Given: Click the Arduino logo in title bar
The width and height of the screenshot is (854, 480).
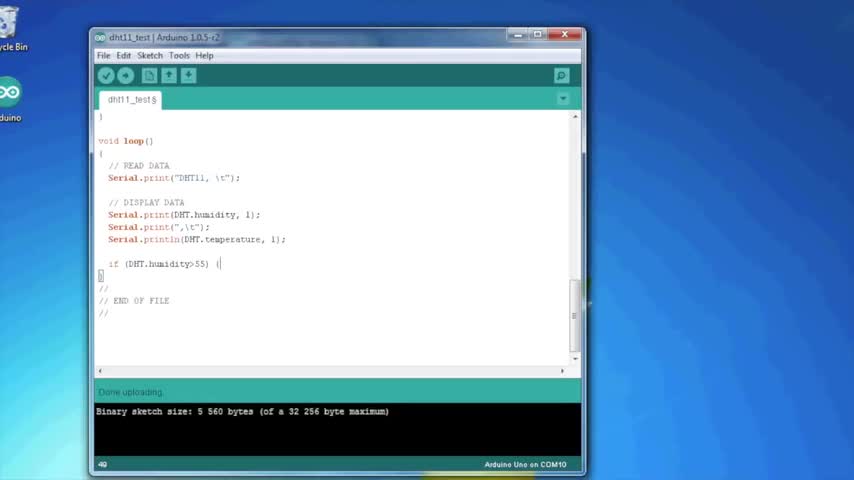Looking at the screenshot, I should click(100, 38).
